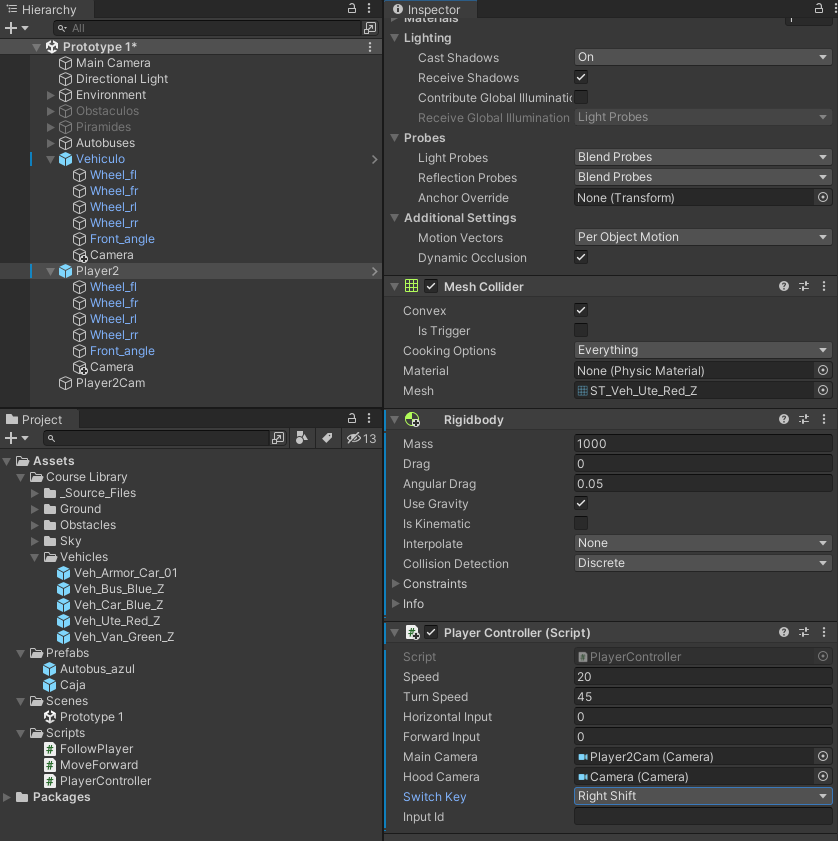The width and height of the screenshot is (838, 841).
Task: Open Cooking Options dropdown
Action: click(703, 350)
